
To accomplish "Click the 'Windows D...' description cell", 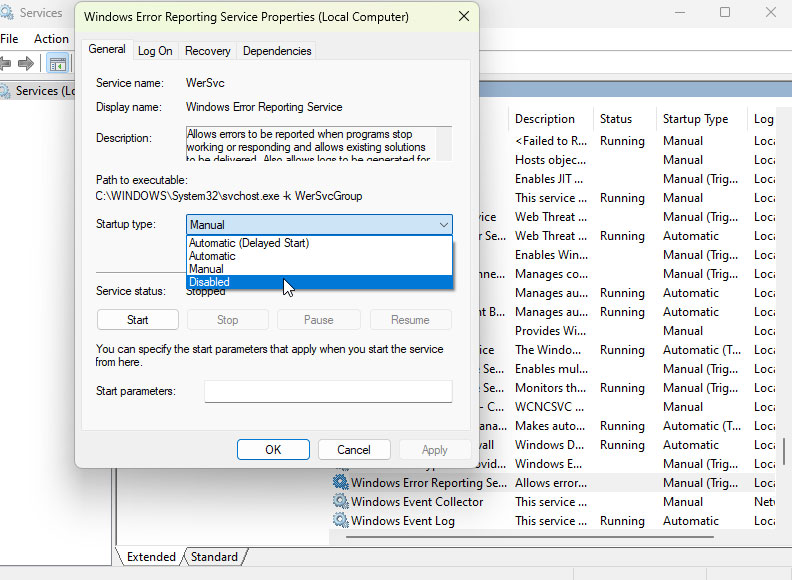I will 550,445.
